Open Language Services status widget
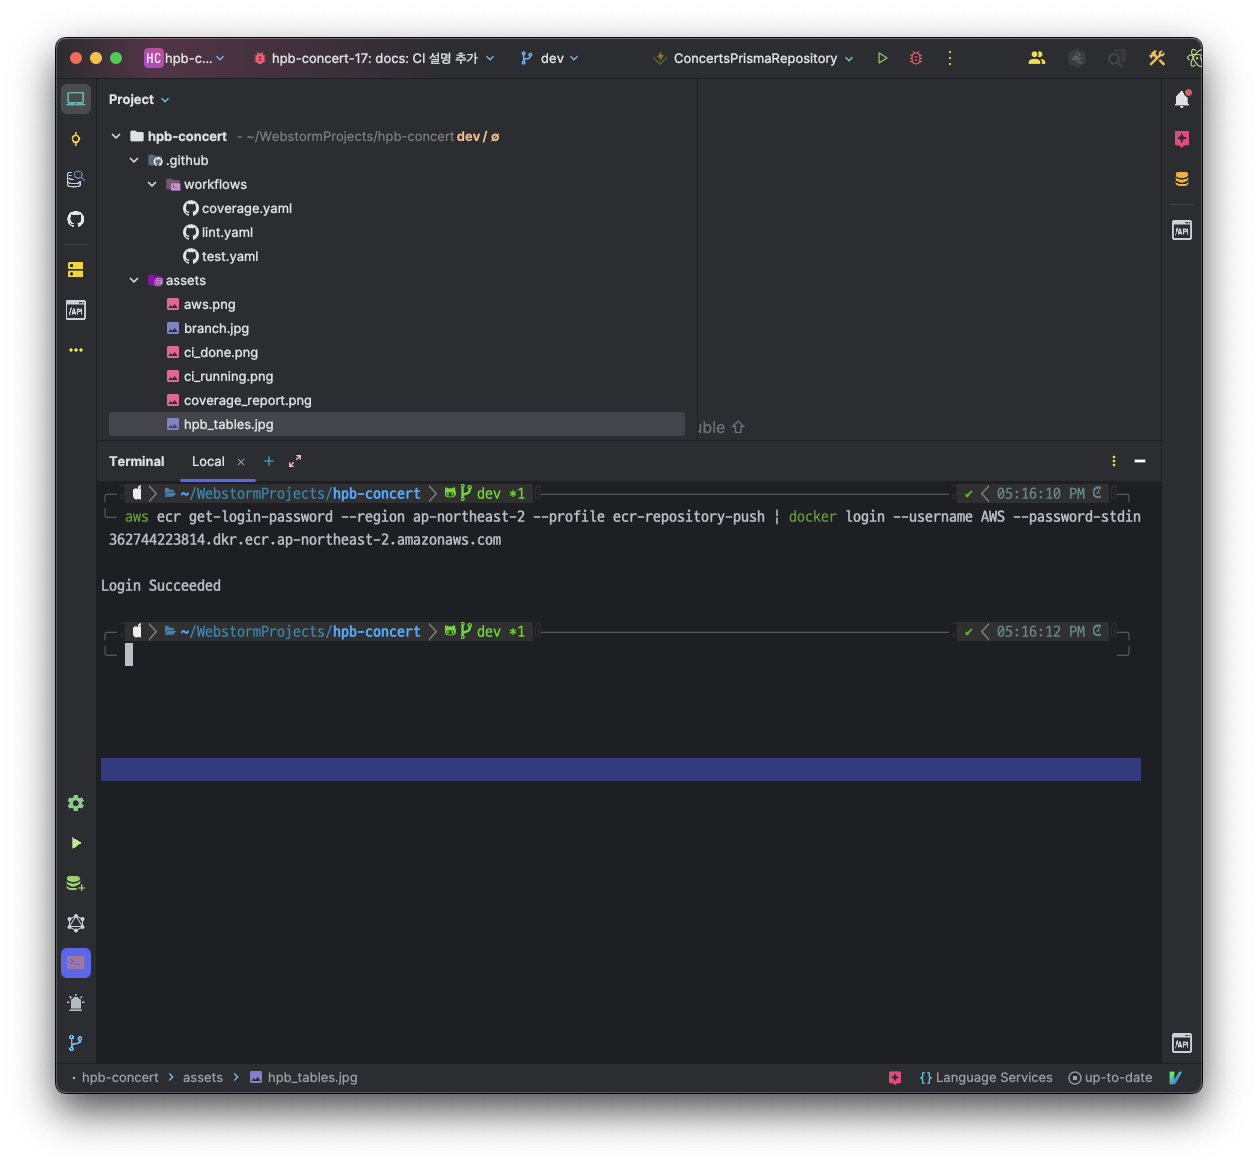This screenshot has height=1167, width=1258. (986, 1077)
